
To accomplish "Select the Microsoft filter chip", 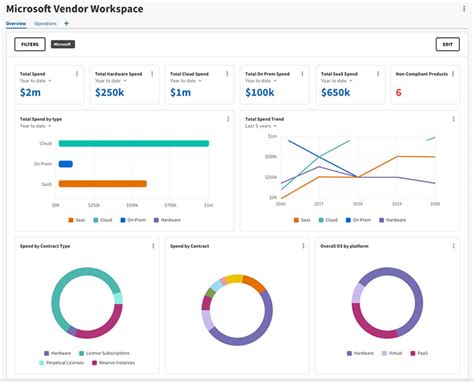I will [63, 44].
